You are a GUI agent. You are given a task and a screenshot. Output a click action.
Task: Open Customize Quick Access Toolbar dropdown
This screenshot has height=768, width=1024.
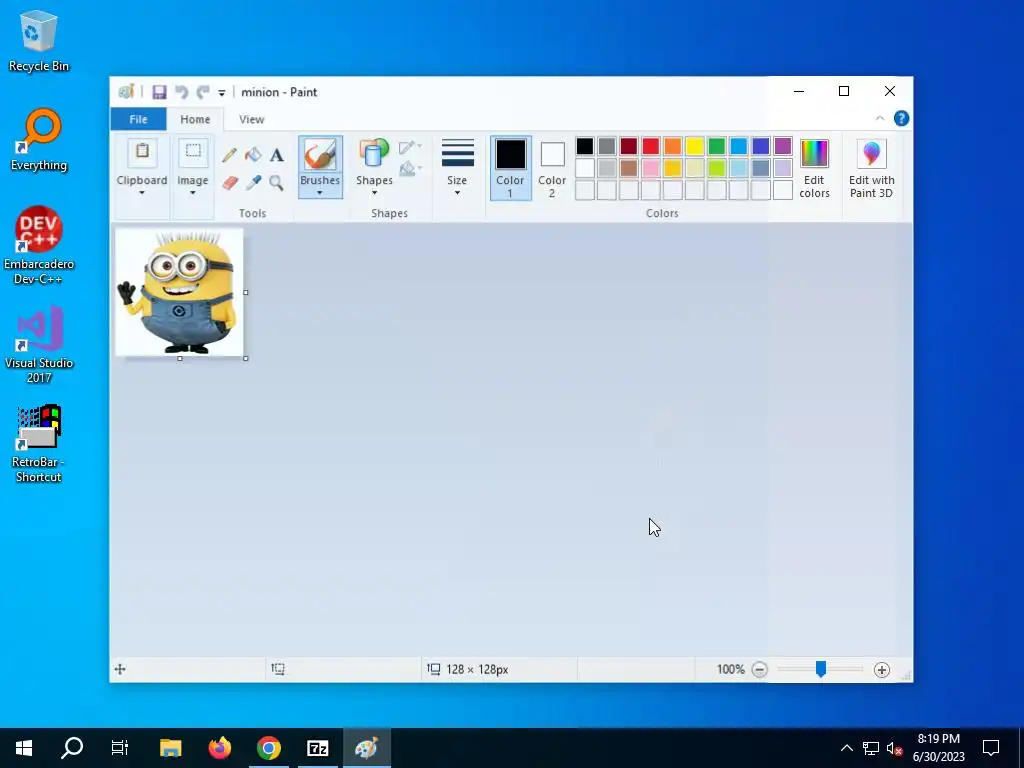pyautogui.click(x=222, y=93)
